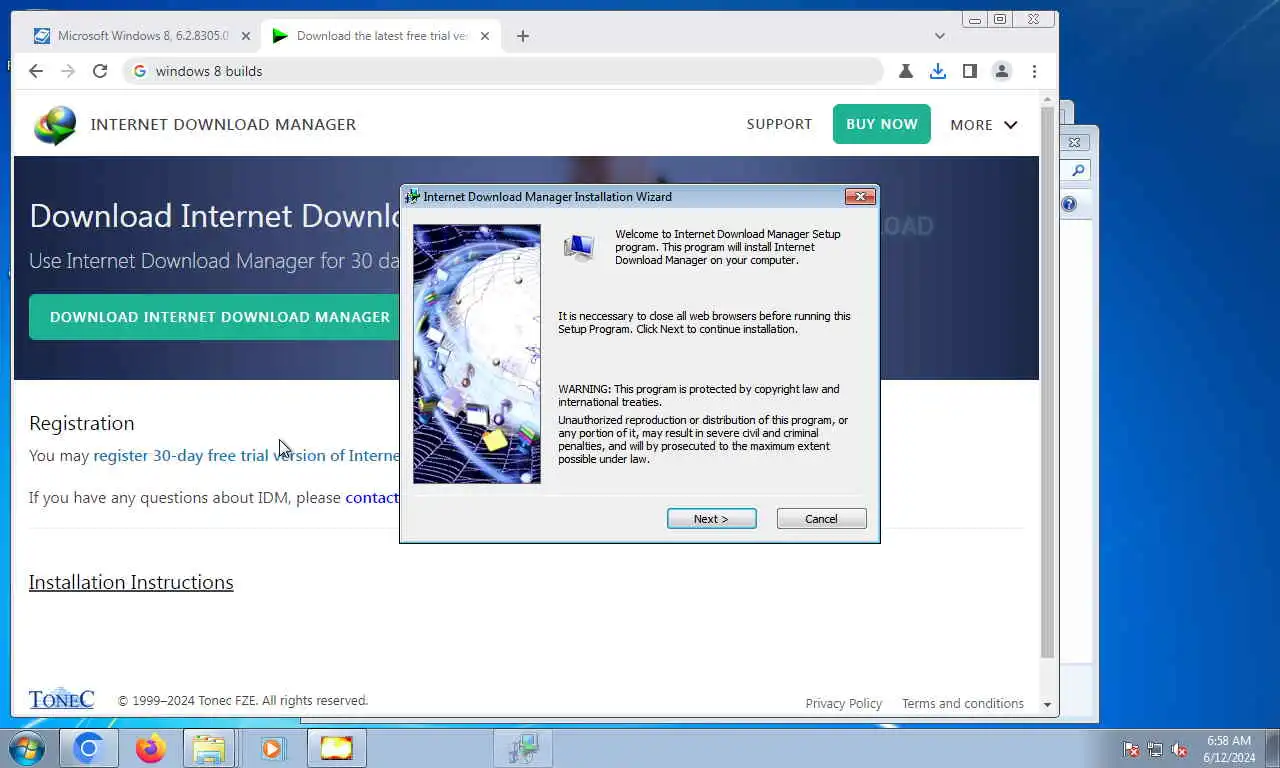1280x768 pixels.
Task: Open a new browser tab
Action: click(523, 36)
